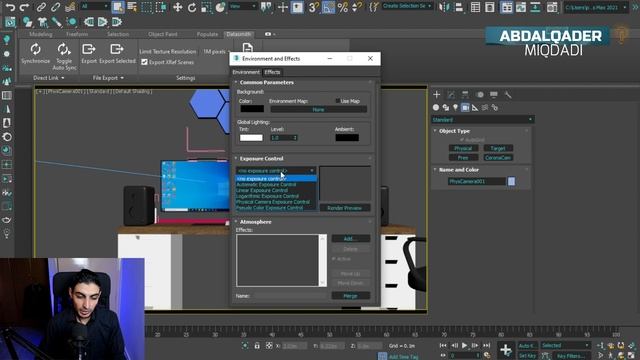Switch to the Effects tab

pyautogui.click(x=272, y=72)
